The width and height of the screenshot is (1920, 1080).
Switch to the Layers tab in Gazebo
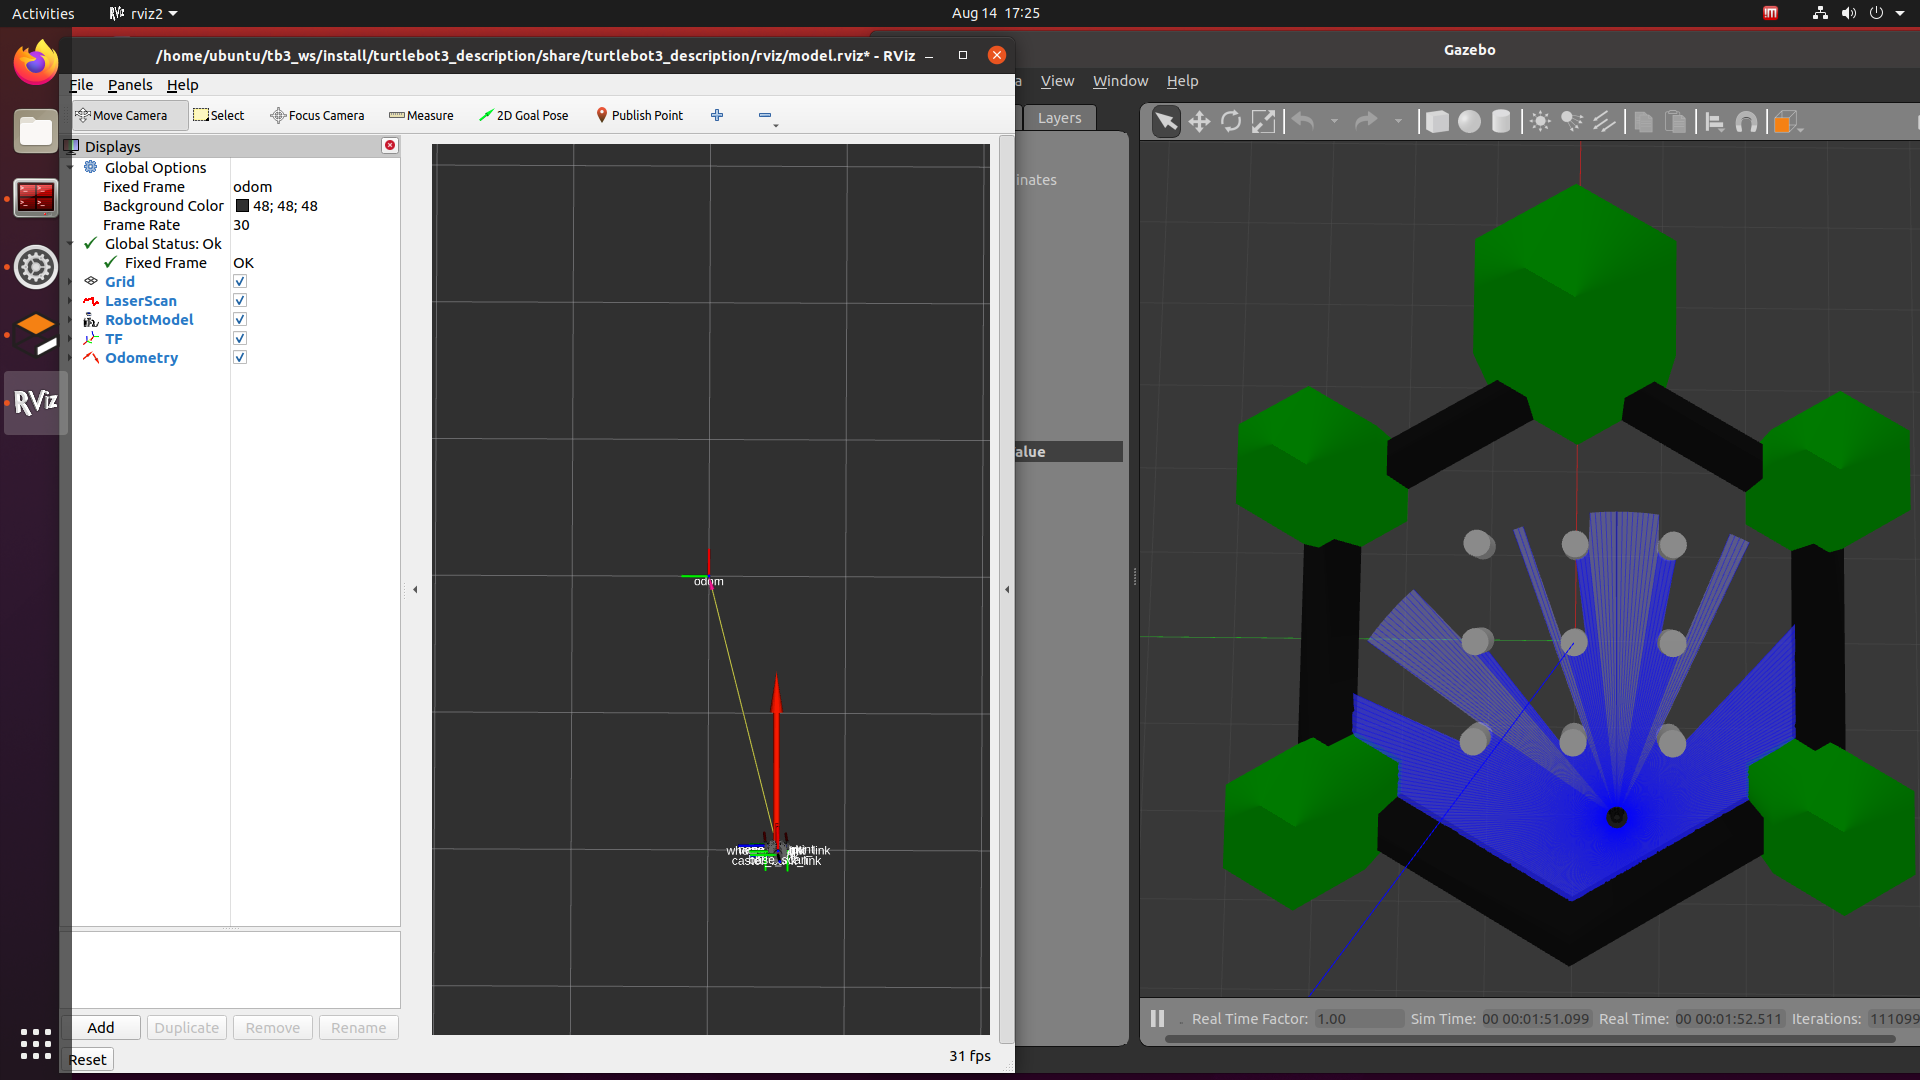click(1059, 118)
